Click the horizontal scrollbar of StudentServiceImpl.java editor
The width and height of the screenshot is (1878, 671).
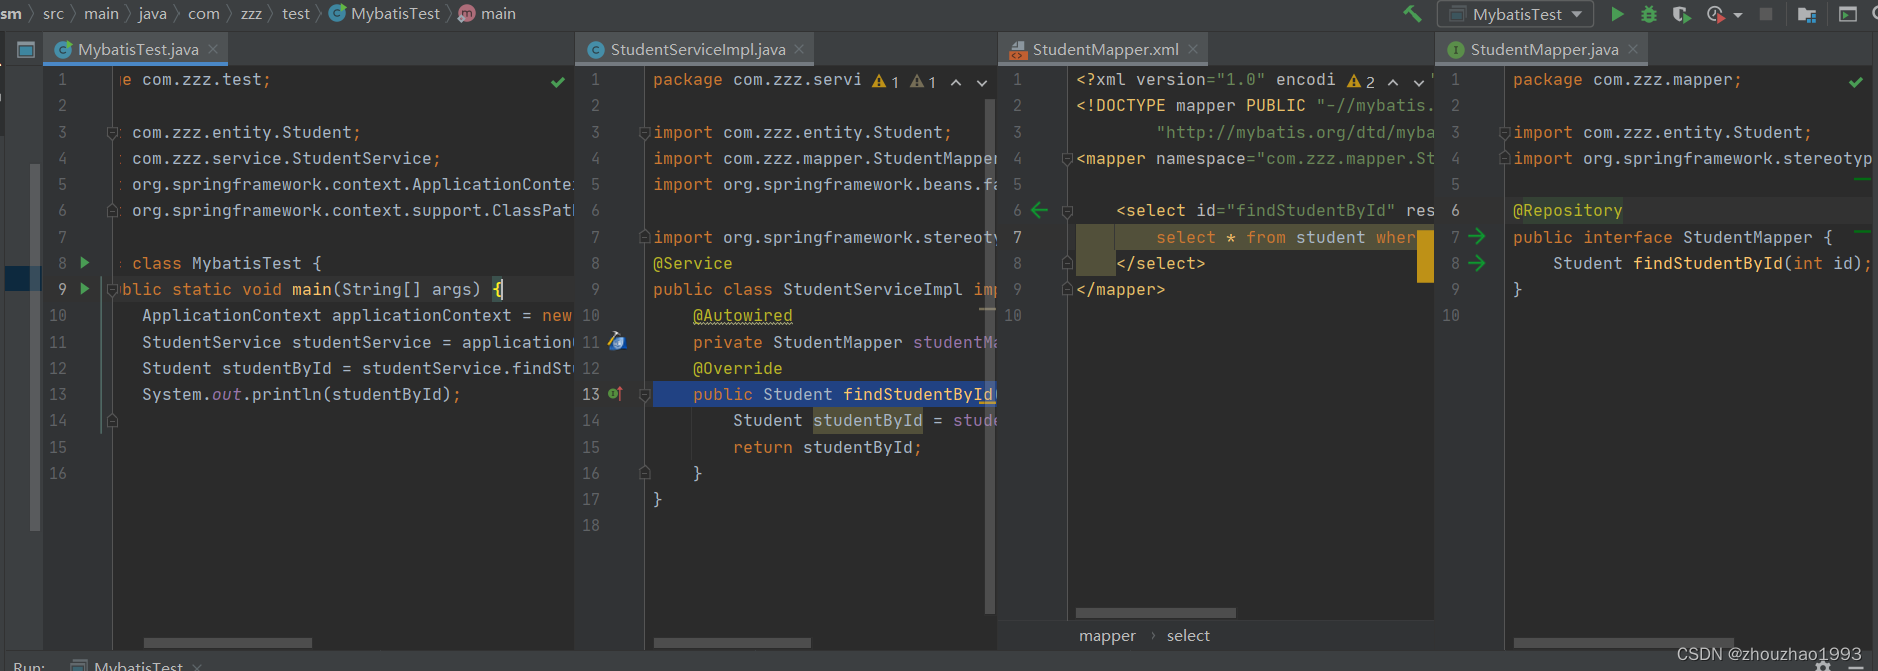(x=732, y=643)
